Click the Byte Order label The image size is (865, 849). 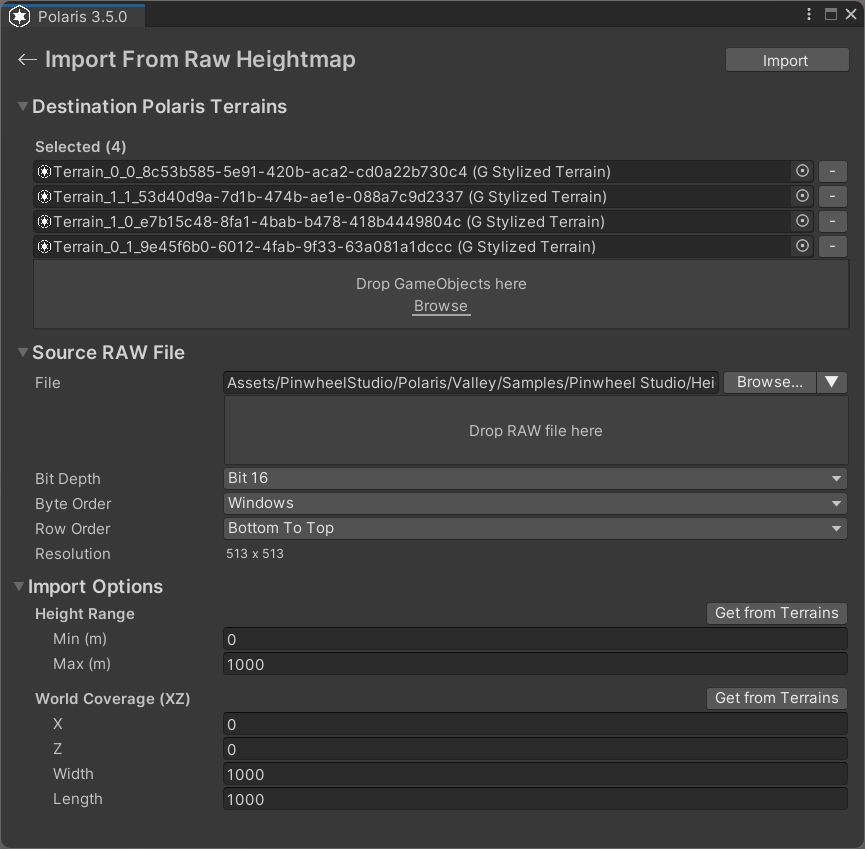tap(73, 504)
